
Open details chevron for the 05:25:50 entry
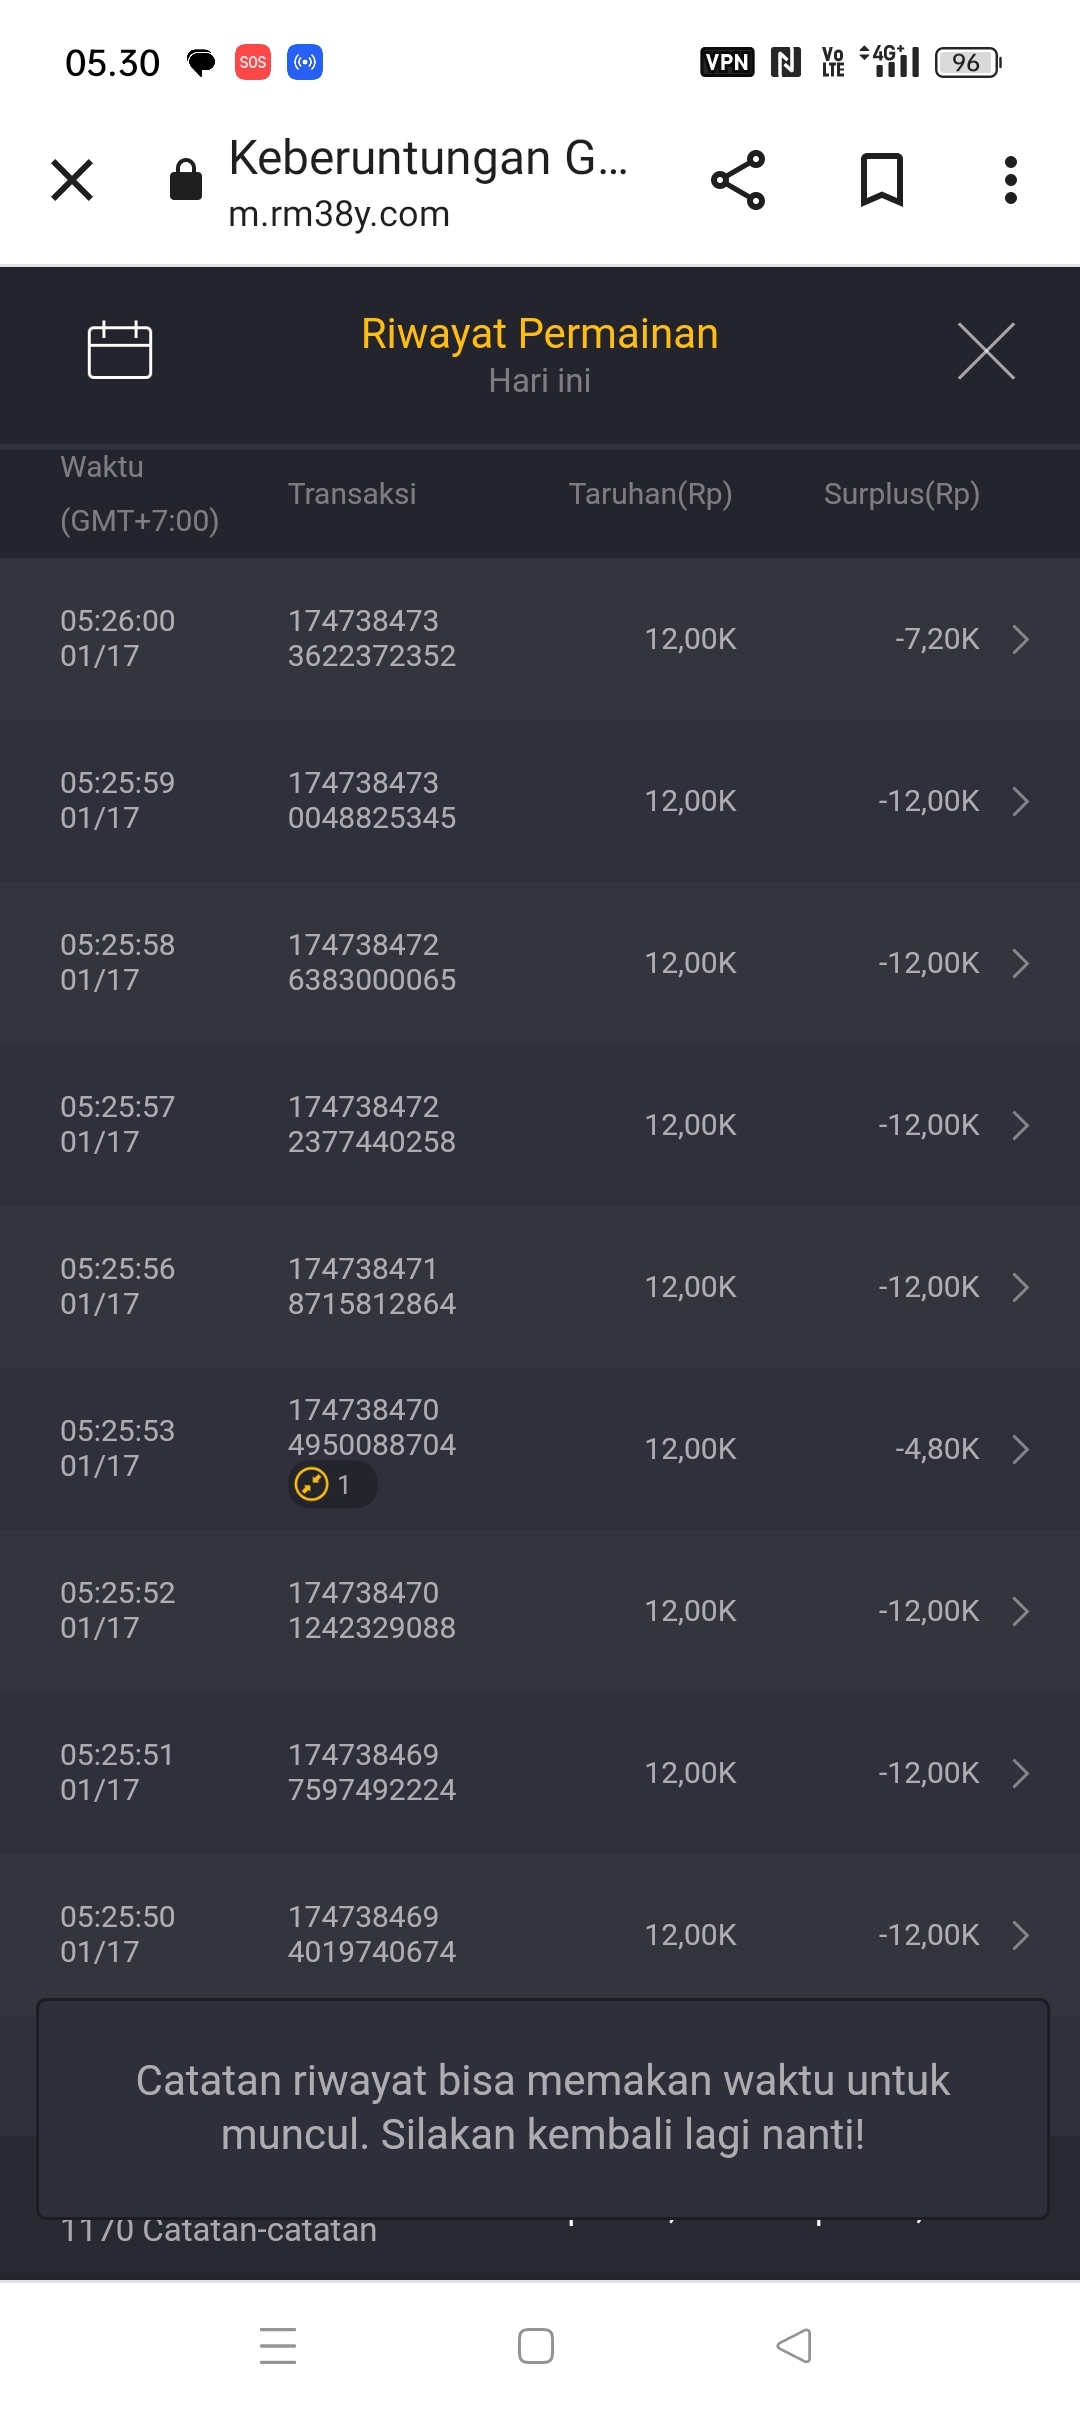click(x=1020, y=1935)
